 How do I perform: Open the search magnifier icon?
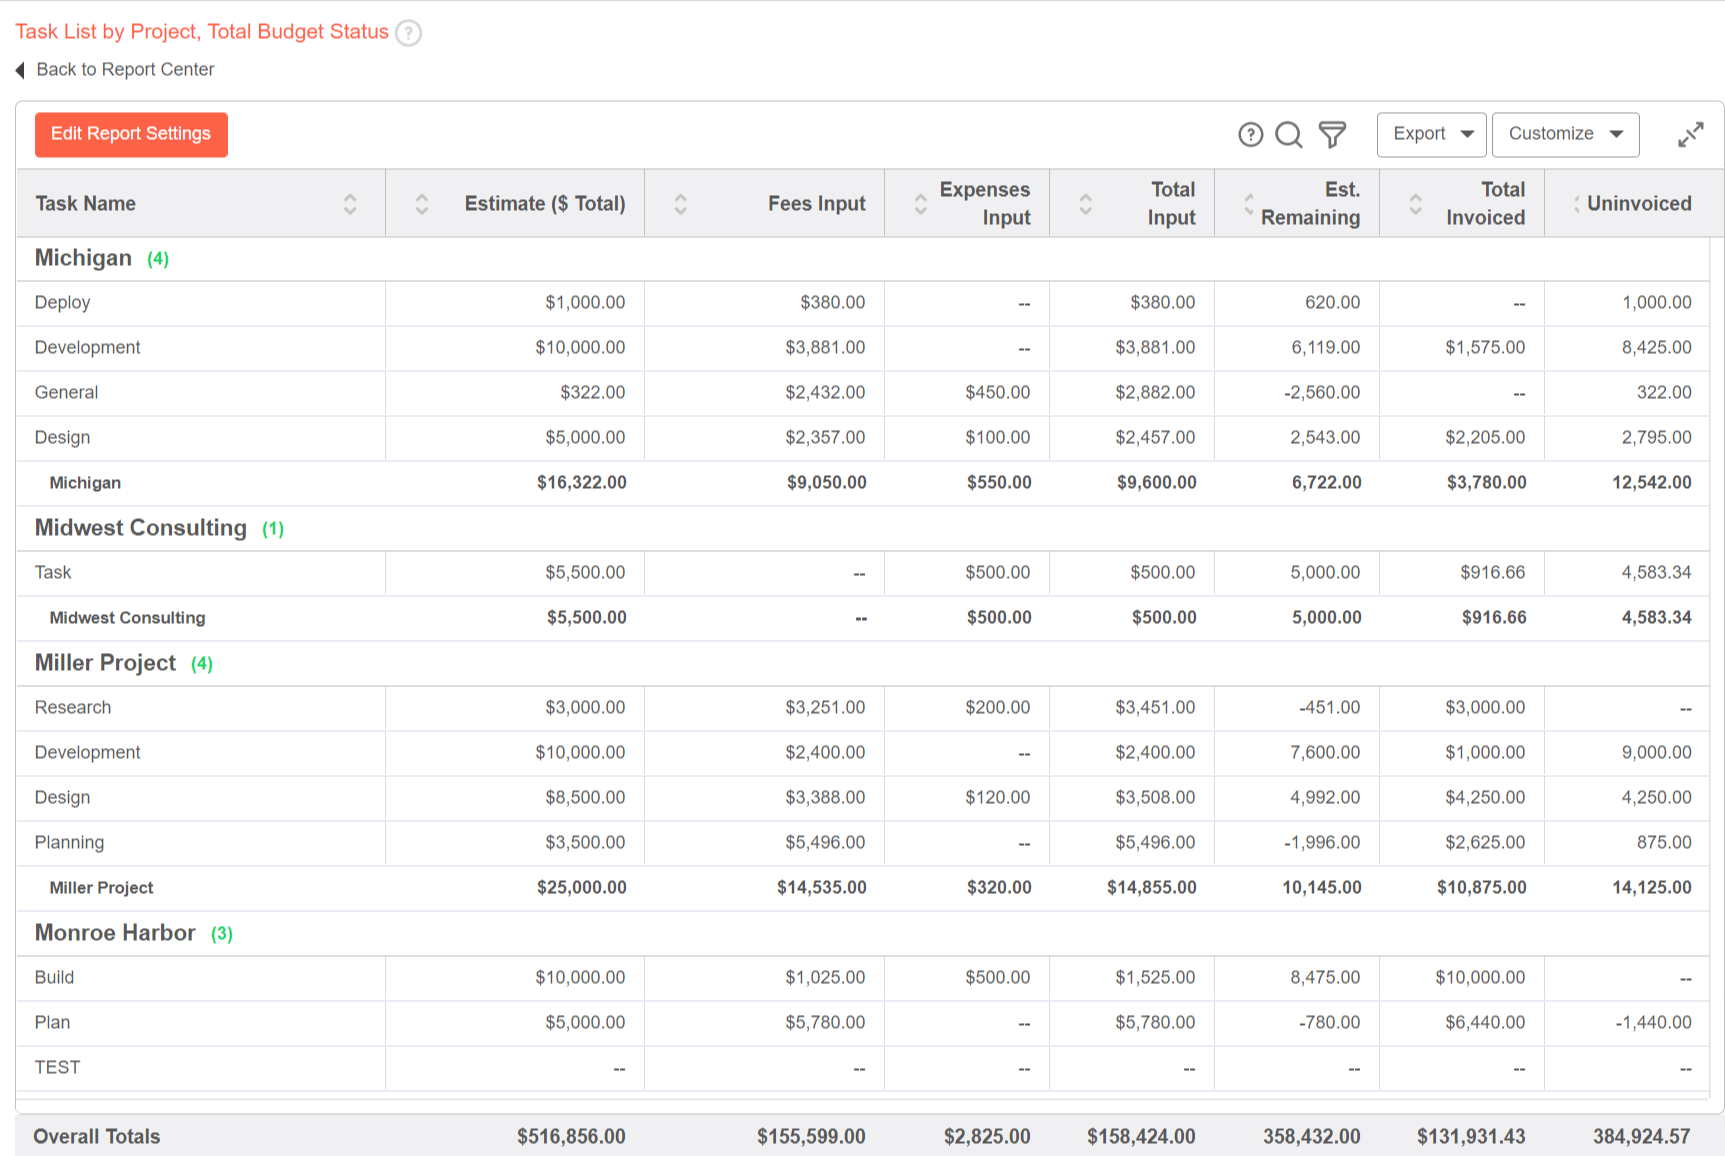pos(1289,135)
